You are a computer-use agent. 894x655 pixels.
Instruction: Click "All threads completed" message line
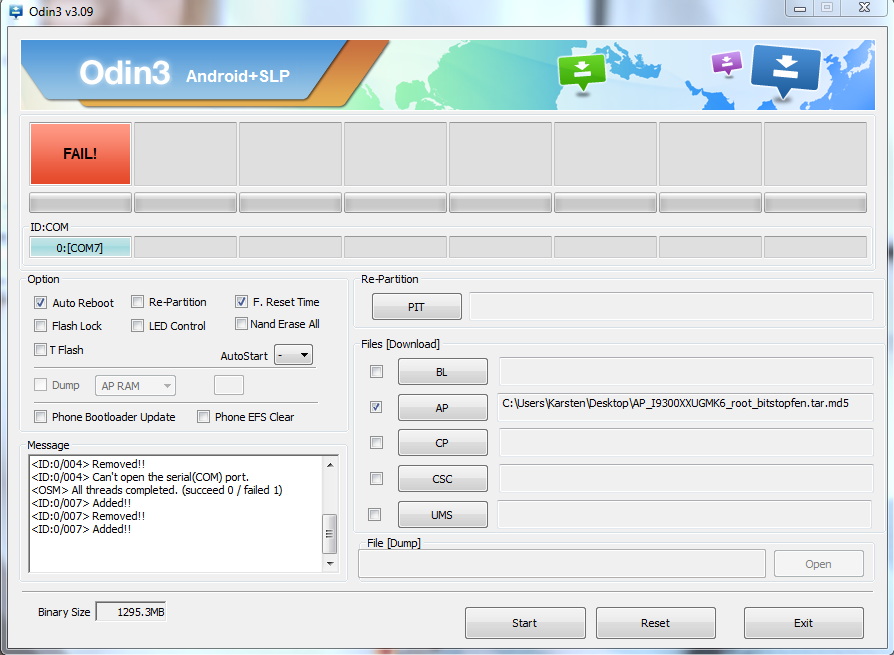click(157, 490)
